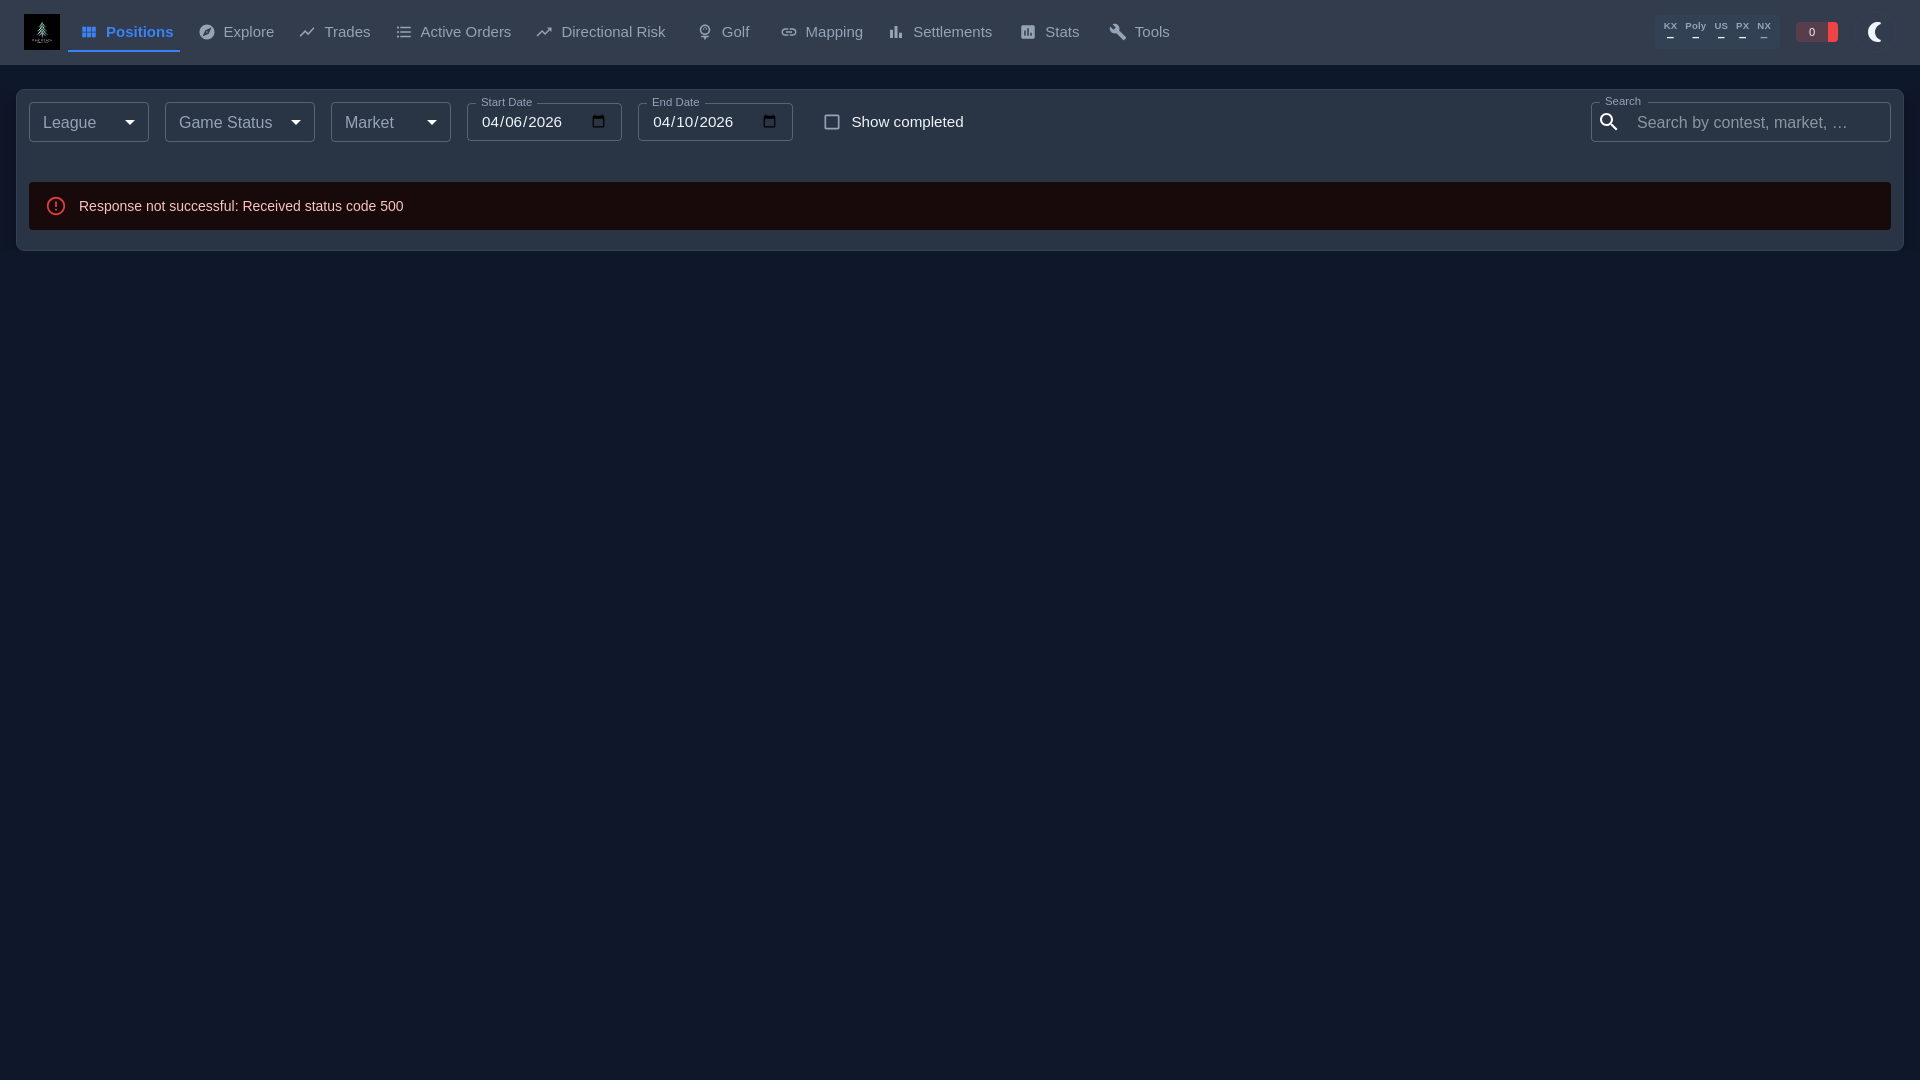
Task: Click the Search by contest, market input
Action: pyautogui.click(x=1741, y=122)
